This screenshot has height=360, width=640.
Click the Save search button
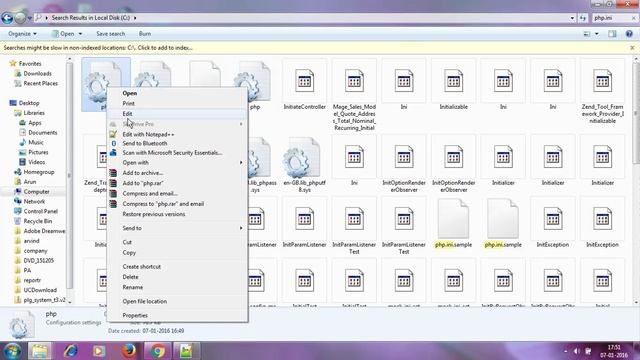pos(111,34)
